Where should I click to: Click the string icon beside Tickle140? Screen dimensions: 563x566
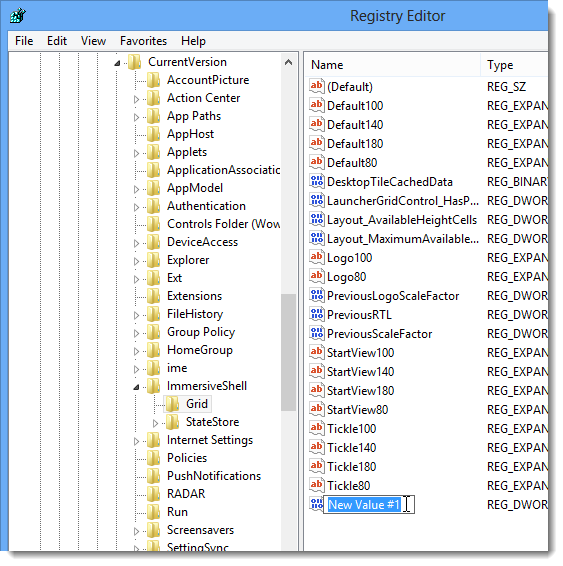[317, 447]
